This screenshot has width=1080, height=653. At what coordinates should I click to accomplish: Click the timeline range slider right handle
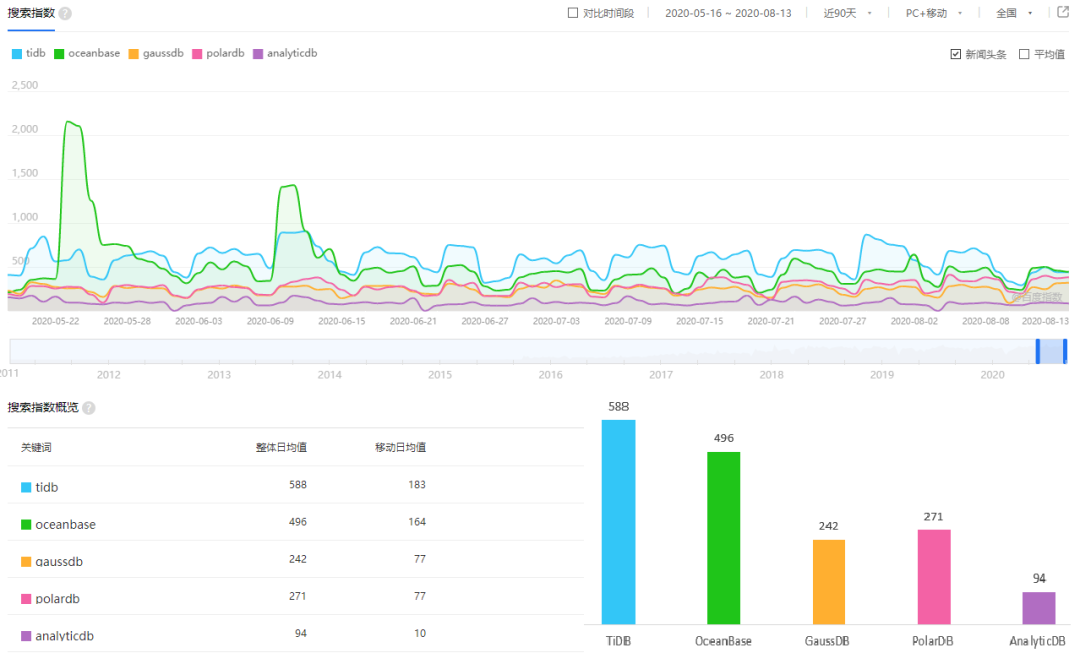pyautogui.click(x=1065, y=351)
